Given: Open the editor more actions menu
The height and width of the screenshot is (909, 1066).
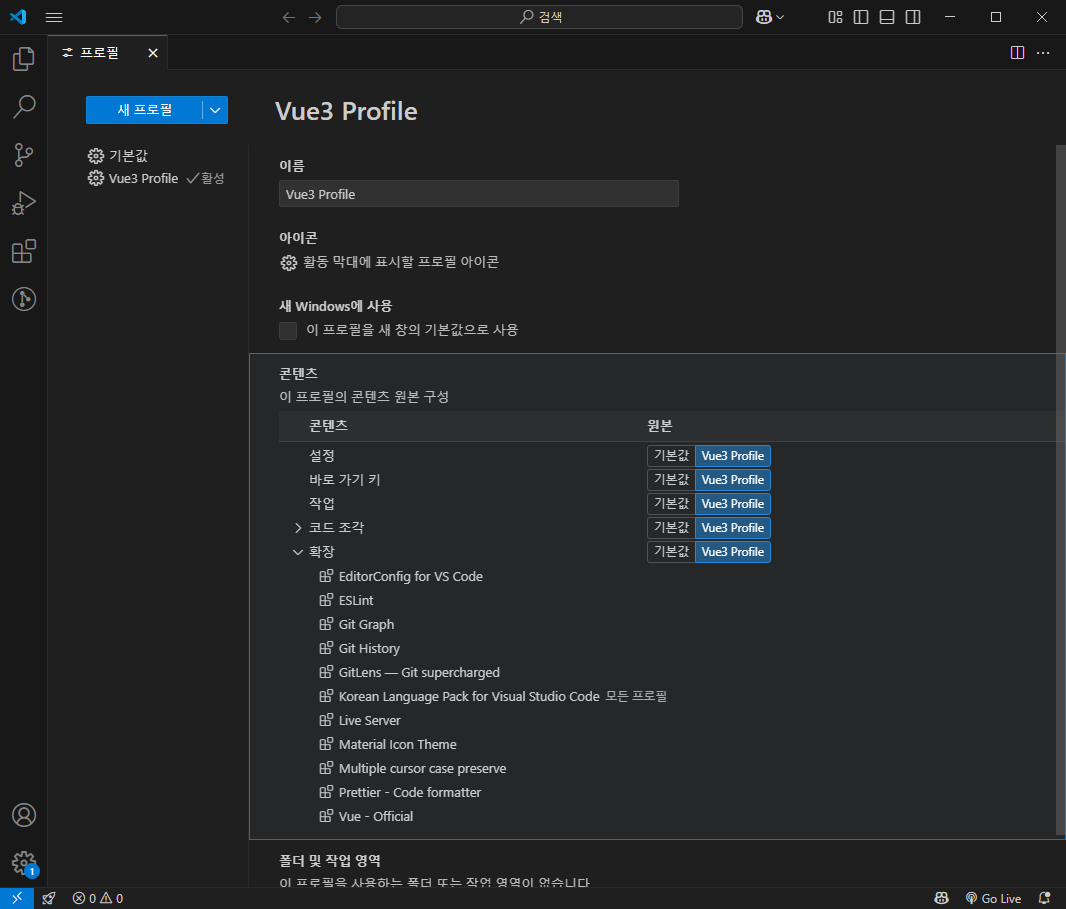Looking at the screenshot, I should point(1043,52).
